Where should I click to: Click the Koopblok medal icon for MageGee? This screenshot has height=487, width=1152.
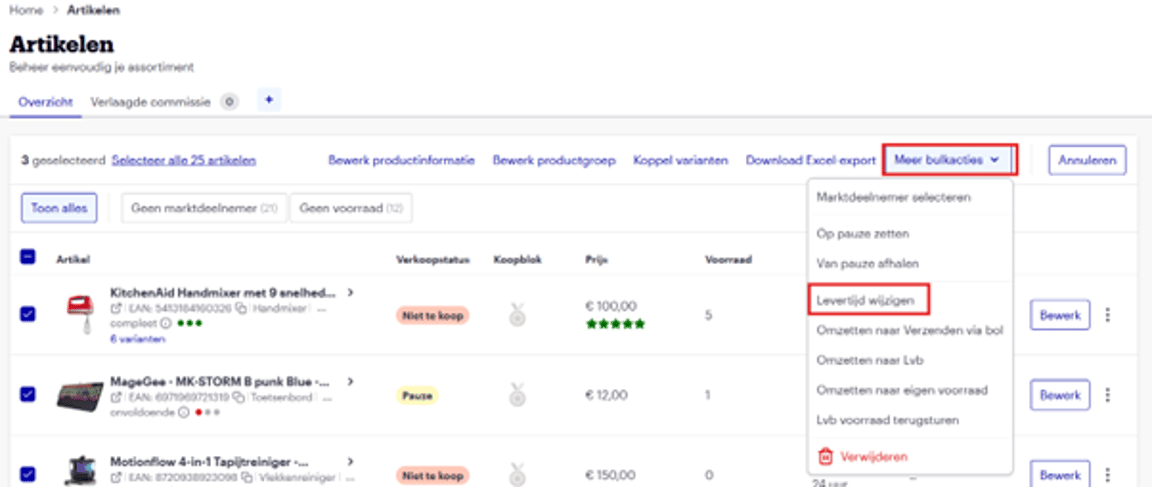tap(517, 395)
